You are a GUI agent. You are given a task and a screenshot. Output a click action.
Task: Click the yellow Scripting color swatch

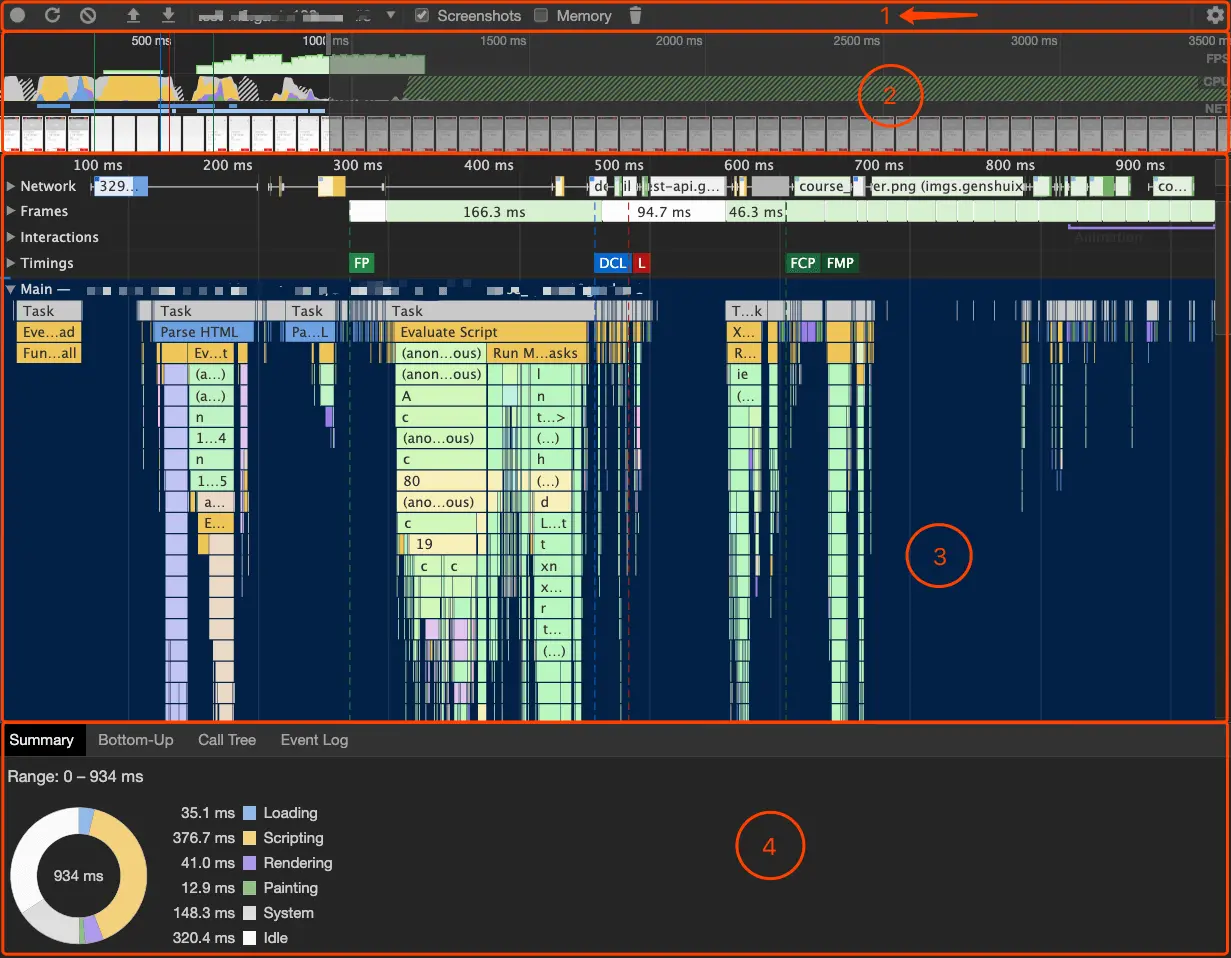pos(250,838)
